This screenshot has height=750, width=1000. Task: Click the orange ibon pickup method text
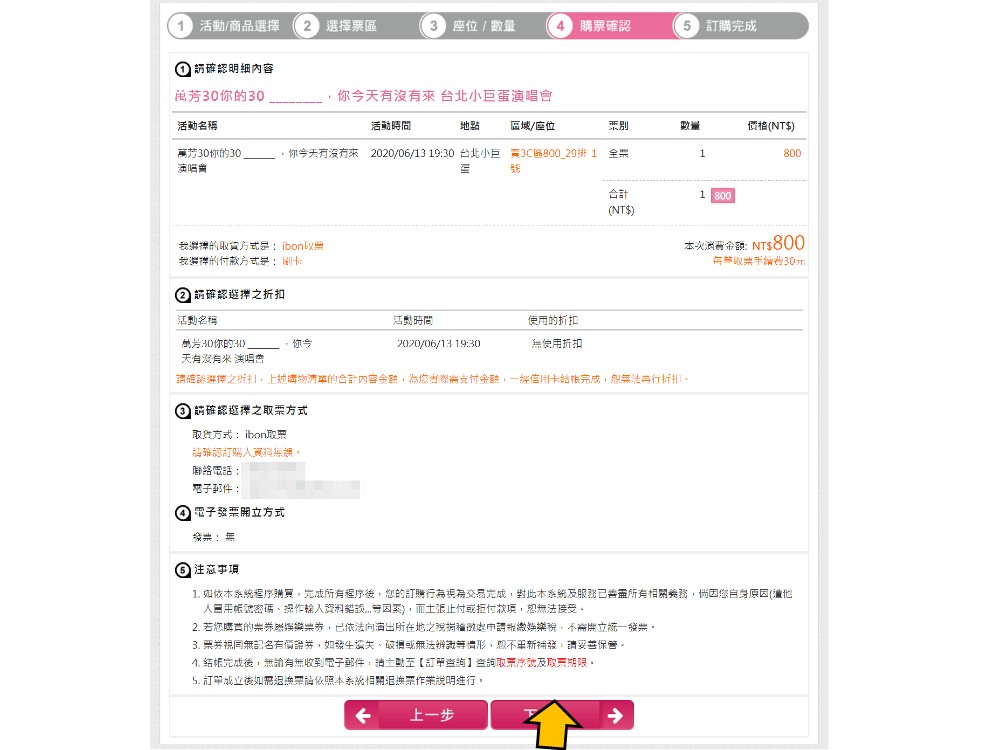pos(302,245)
